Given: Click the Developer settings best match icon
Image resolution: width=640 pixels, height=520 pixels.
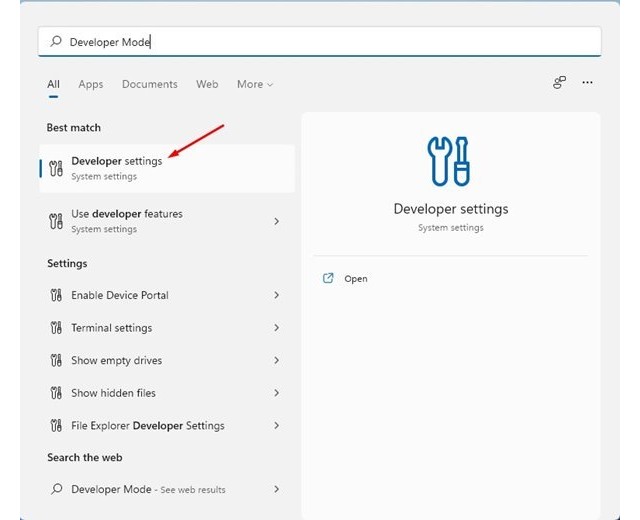Looking at the screenshot, I should (x=56, y=168).
